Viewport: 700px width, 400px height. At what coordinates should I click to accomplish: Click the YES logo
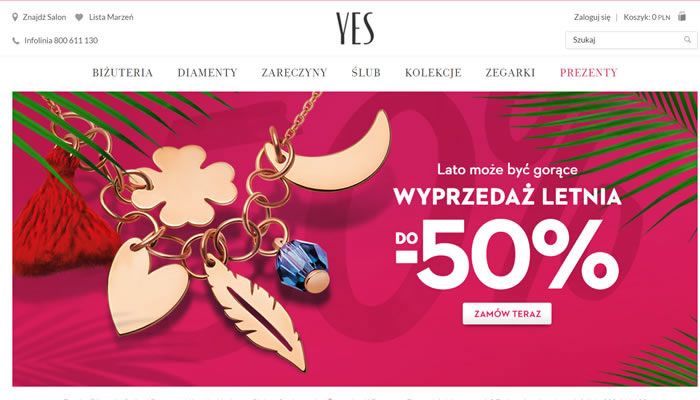pyautogui.click(x=355, y=29)
